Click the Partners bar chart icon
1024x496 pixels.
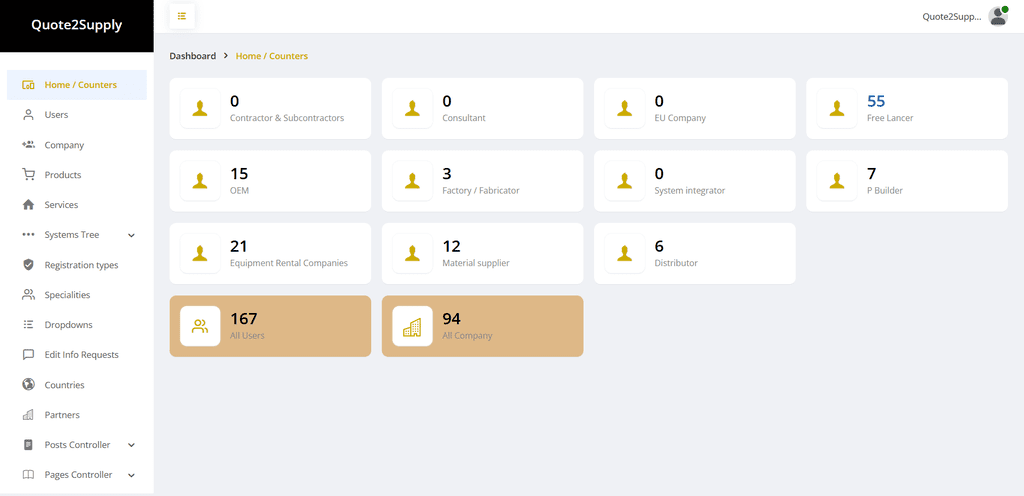pos(28,415)
